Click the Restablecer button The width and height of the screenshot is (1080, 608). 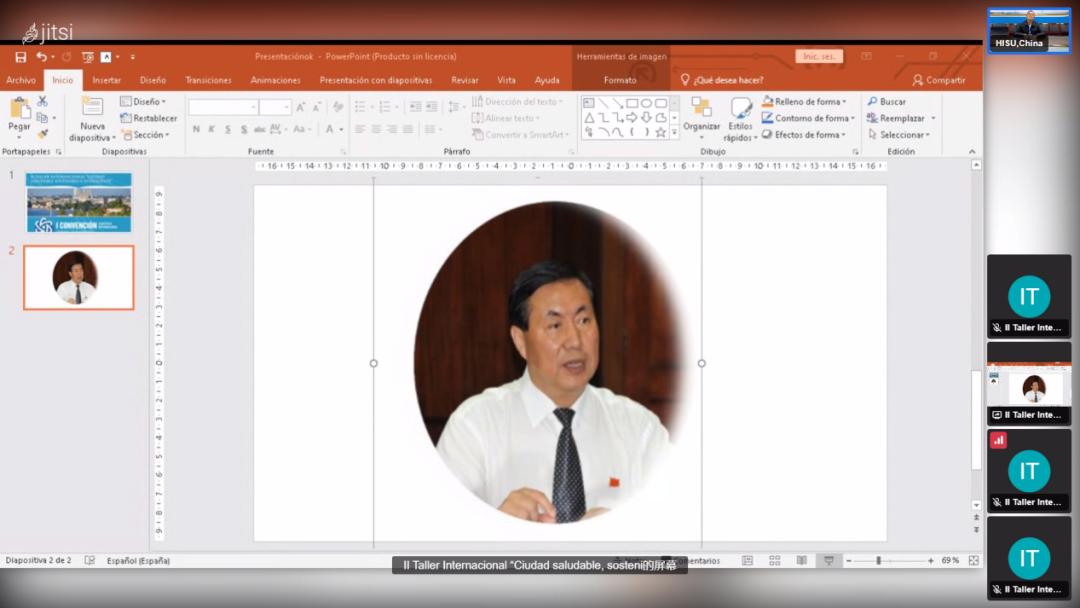(x=149, y=118)
